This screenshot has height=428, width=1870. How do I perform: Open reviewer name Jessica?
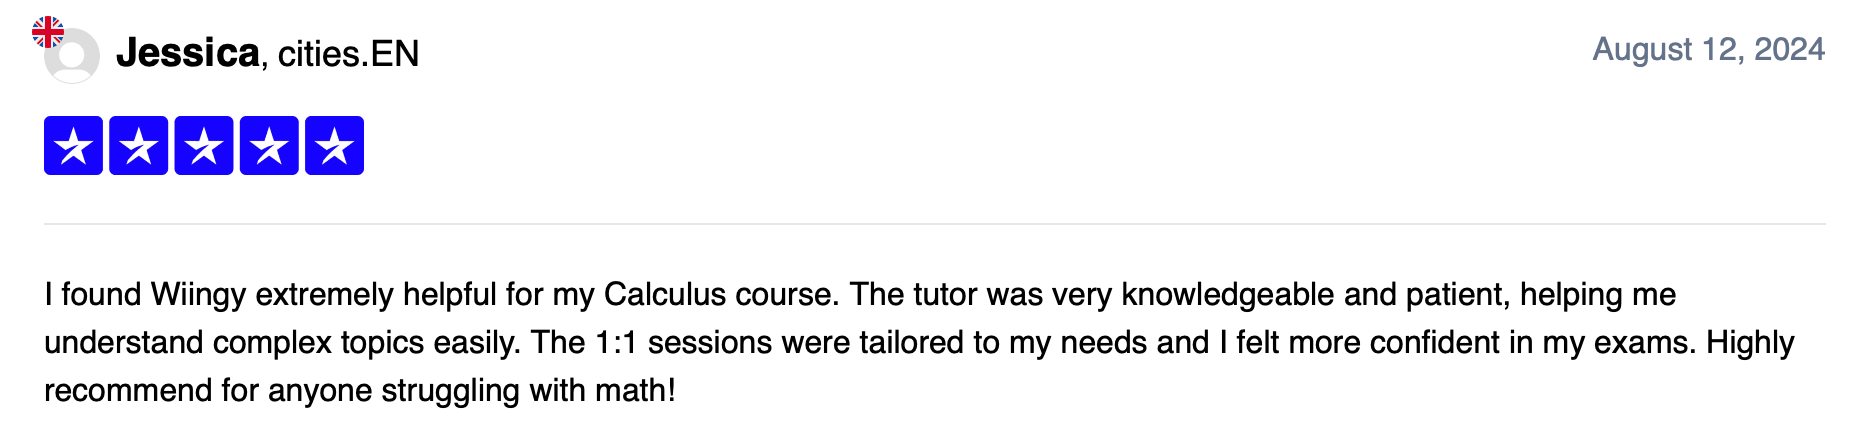point(188,53)
